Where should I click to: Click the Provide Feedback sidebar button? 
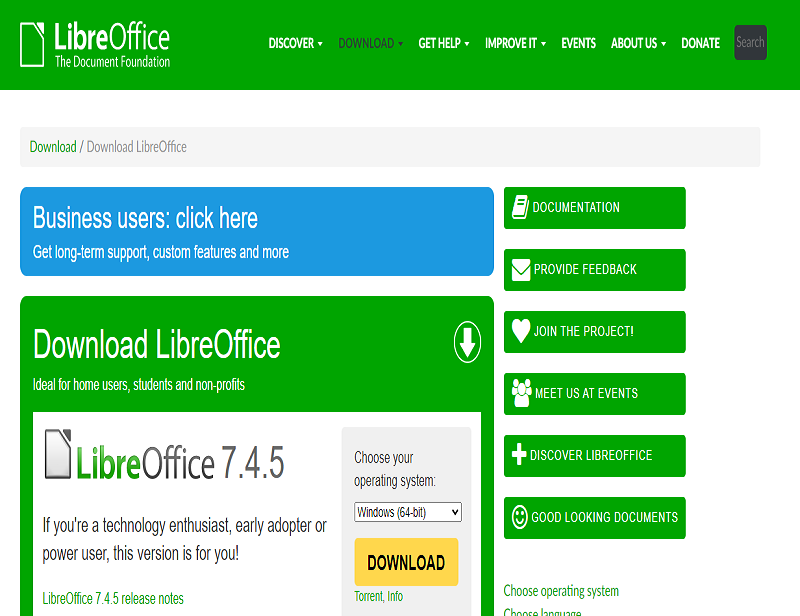pyautogui.click(x=594, y=270)
